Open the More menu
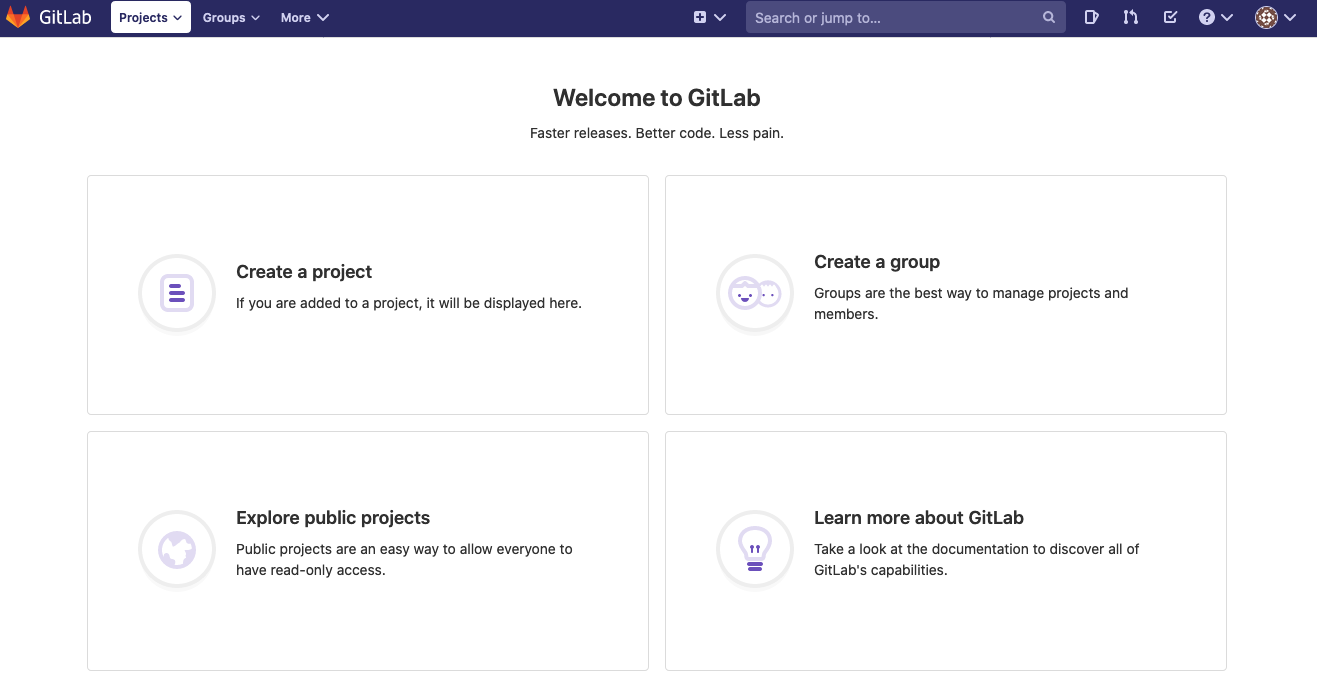The image size is (1317, 697). tap(304, 17)
